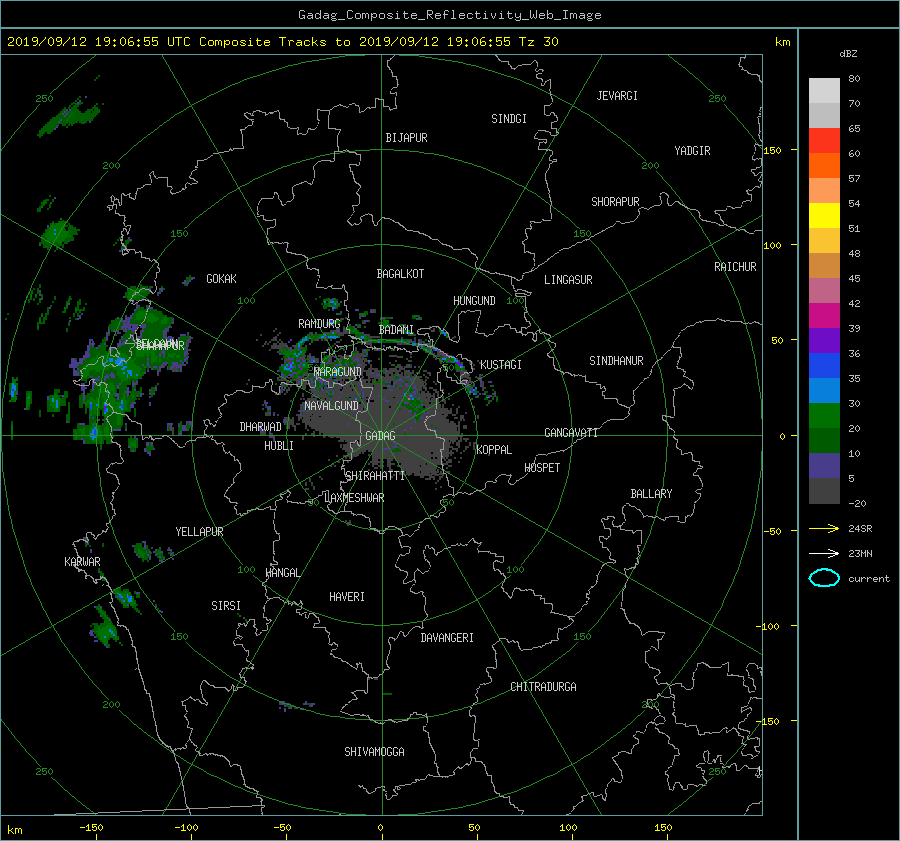Click the 150 tick on the bottom km axis
The image size is (900, 841).
(x=663, y=827)
